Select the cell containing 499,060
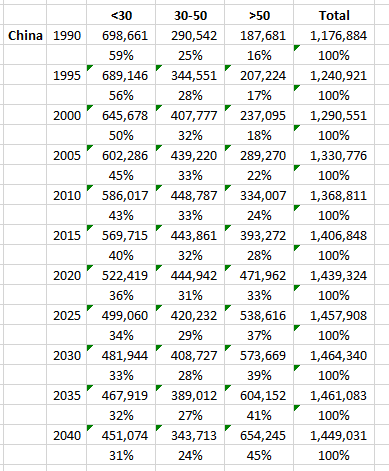This screenshot has height=471, width=389. tap(121, 315)
